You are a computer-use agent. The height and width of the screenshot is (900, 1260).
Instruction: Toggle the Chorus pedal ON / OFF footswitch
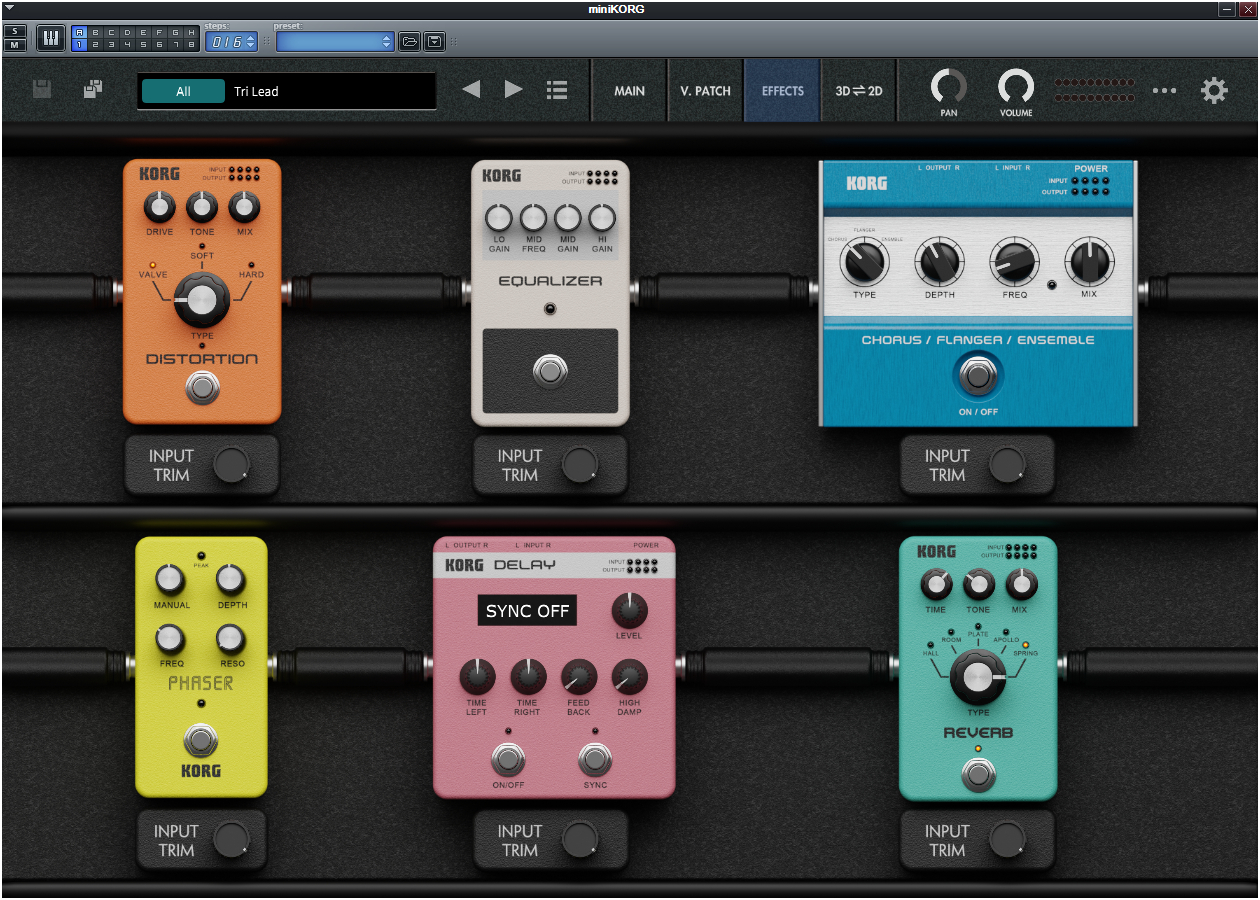point(978,377)
